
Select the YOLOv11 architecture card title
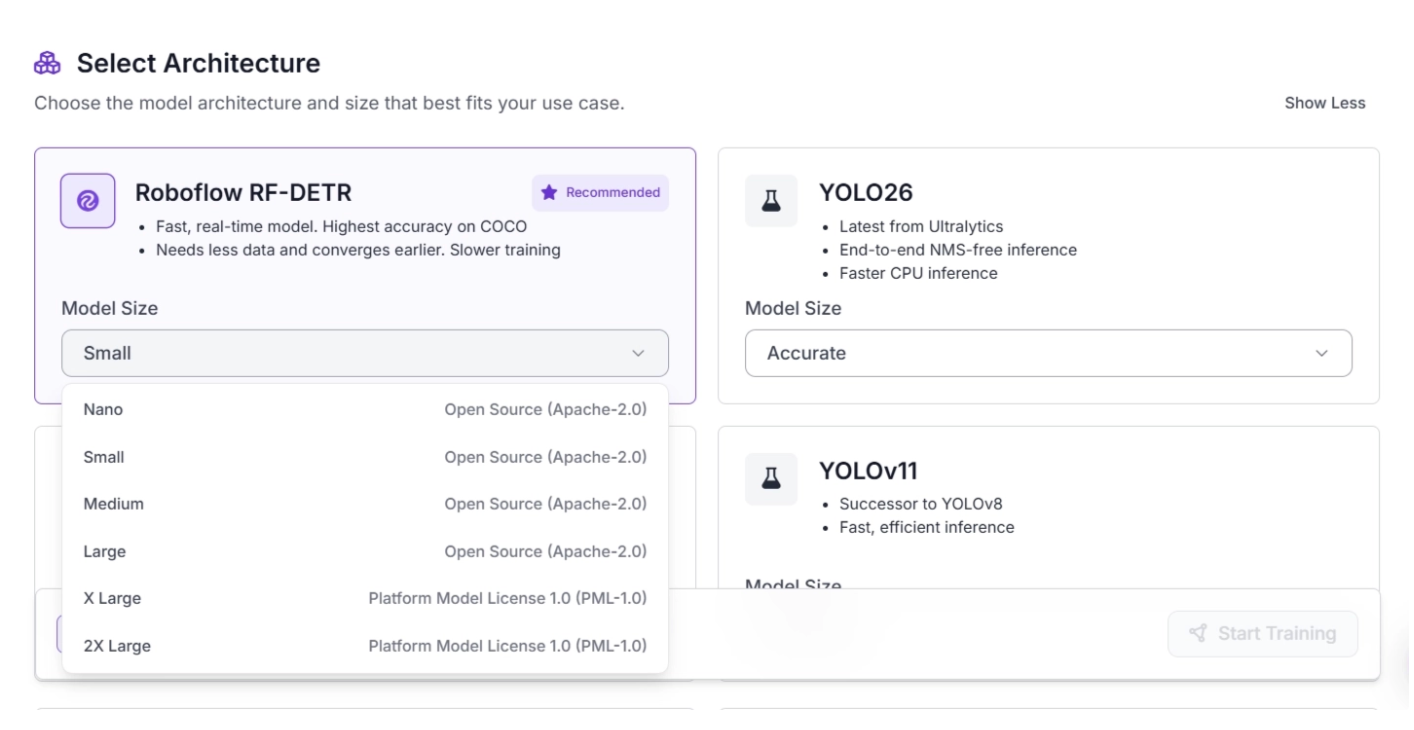point(868,470)
